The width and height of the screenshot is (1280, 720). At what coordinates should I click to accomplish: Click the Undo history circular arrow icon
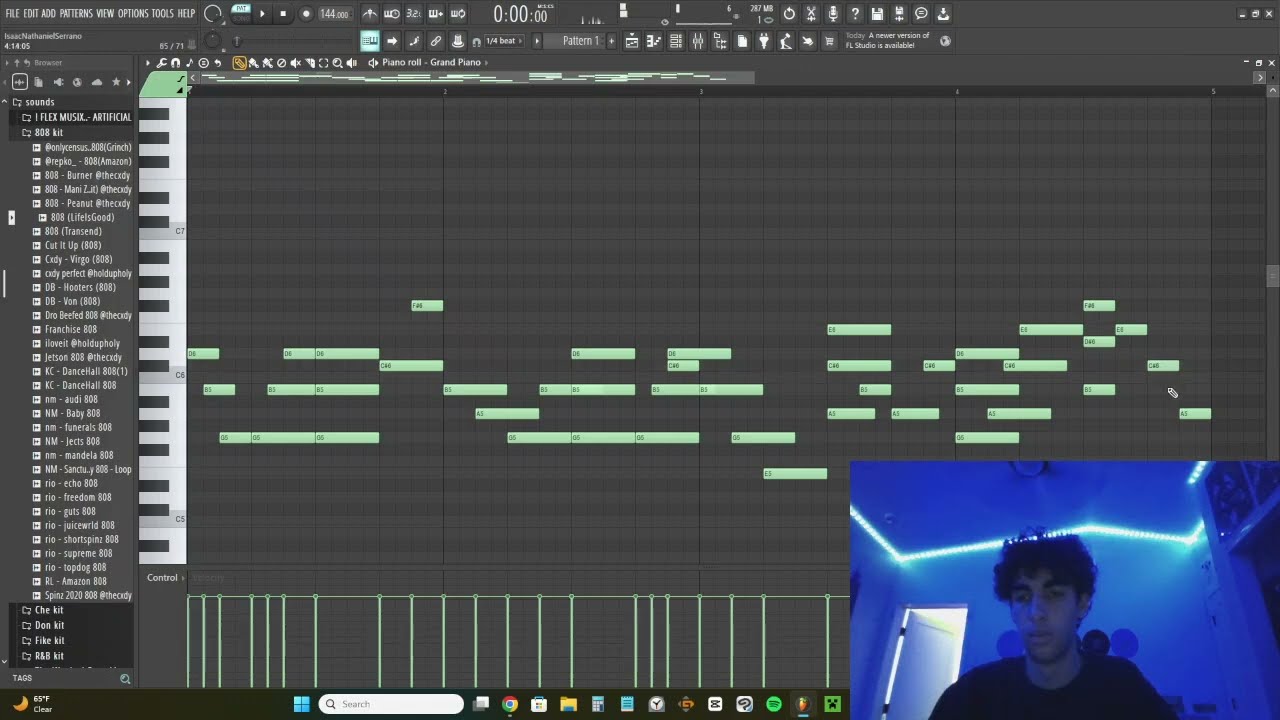[789, 14]
